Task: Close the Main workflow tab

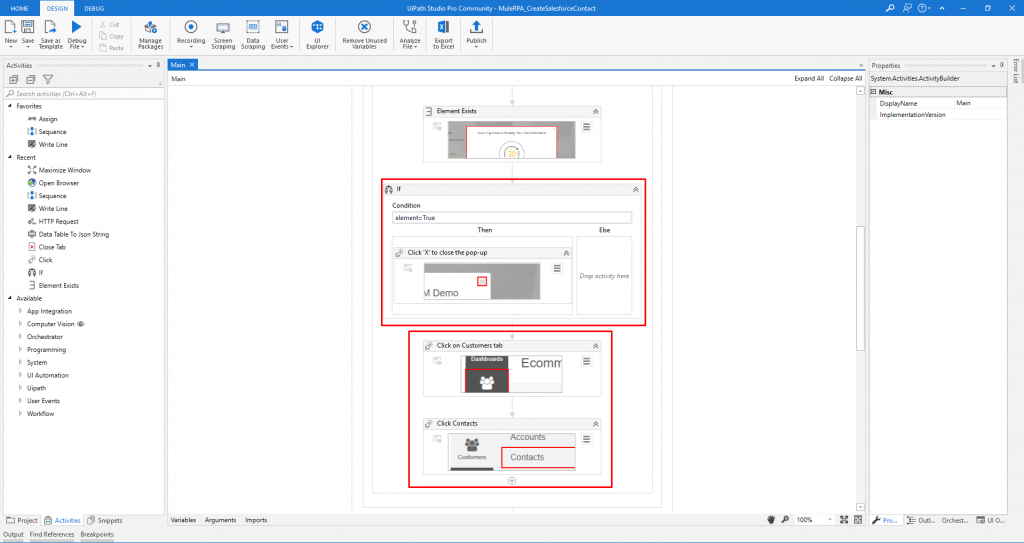Action: [x=192, y=65]
